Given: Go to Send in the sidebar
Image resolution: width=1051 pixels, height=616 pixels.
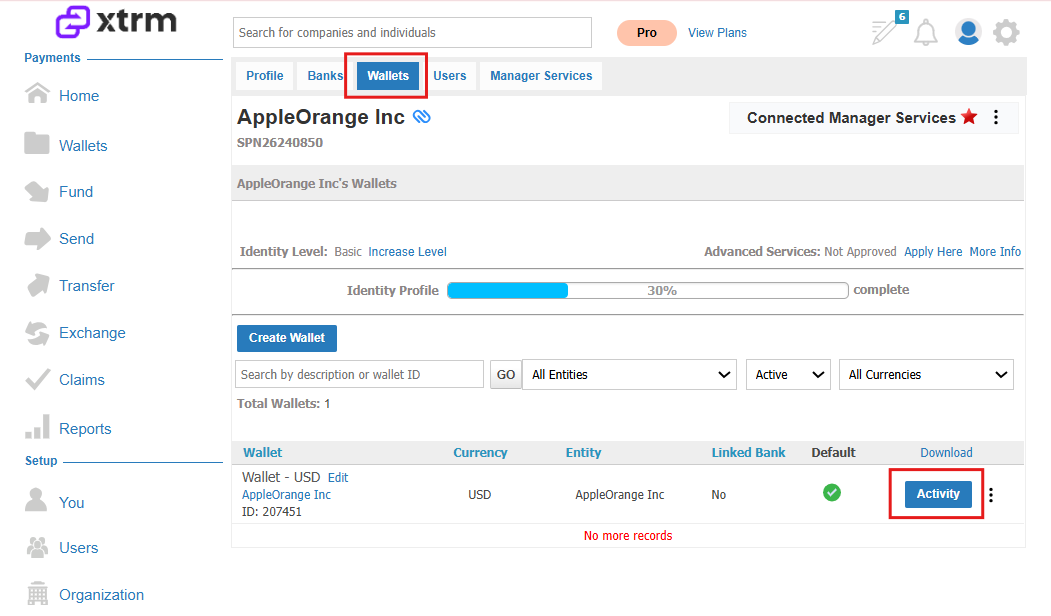Looking at the screenshot, I should tap(76, 239).
